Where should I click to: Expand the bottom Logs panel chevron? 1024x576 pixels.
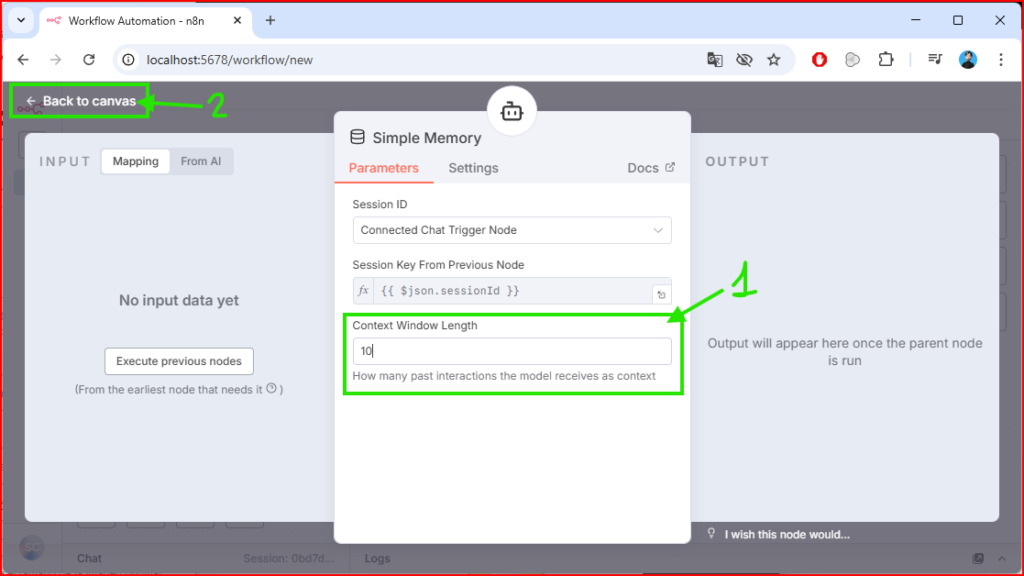[1002, 558]
